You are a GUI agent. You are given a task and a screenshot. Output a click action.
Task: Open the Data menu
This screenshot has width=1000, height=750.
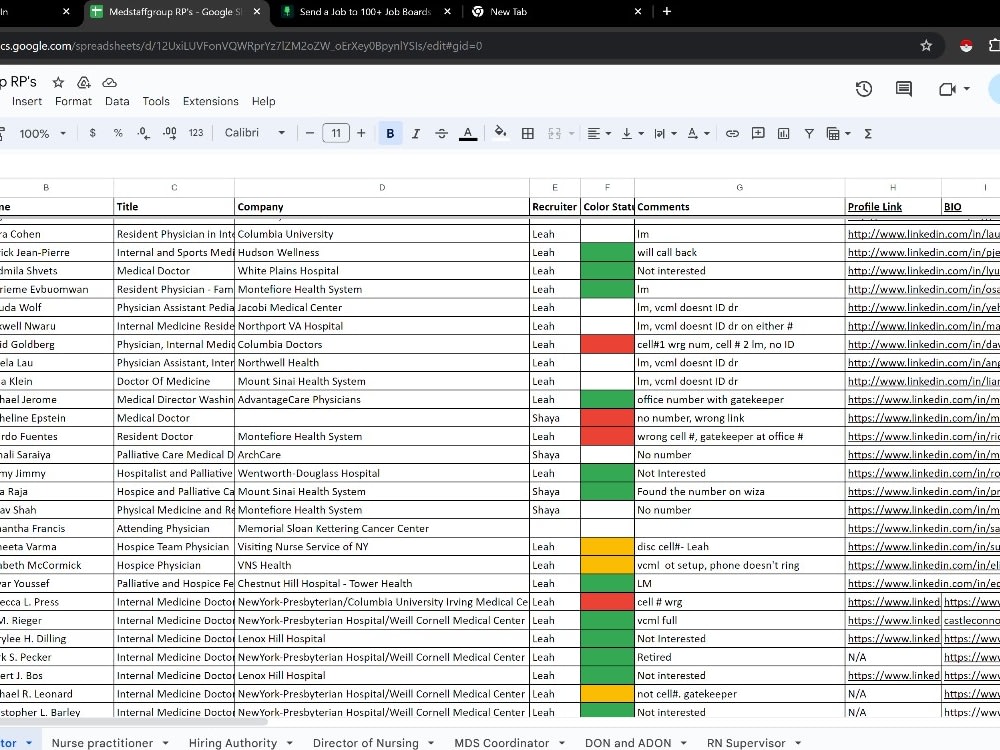pos(117,101)
